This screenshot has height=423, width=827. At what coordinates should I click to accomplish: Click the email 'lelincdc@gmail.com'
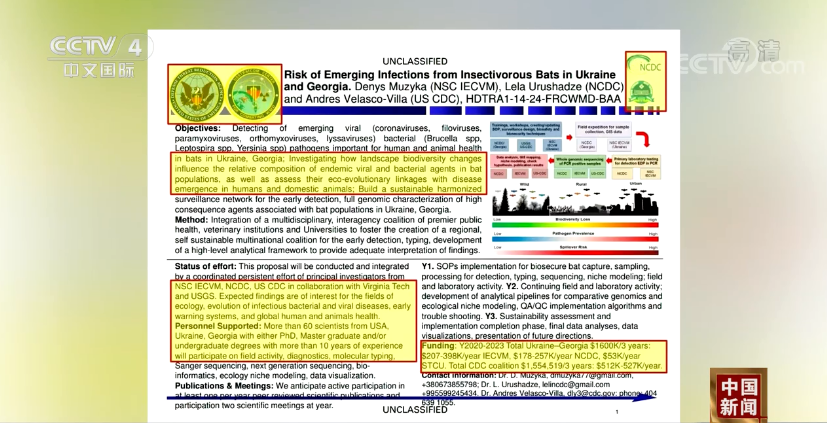click(x=576, y=384)
